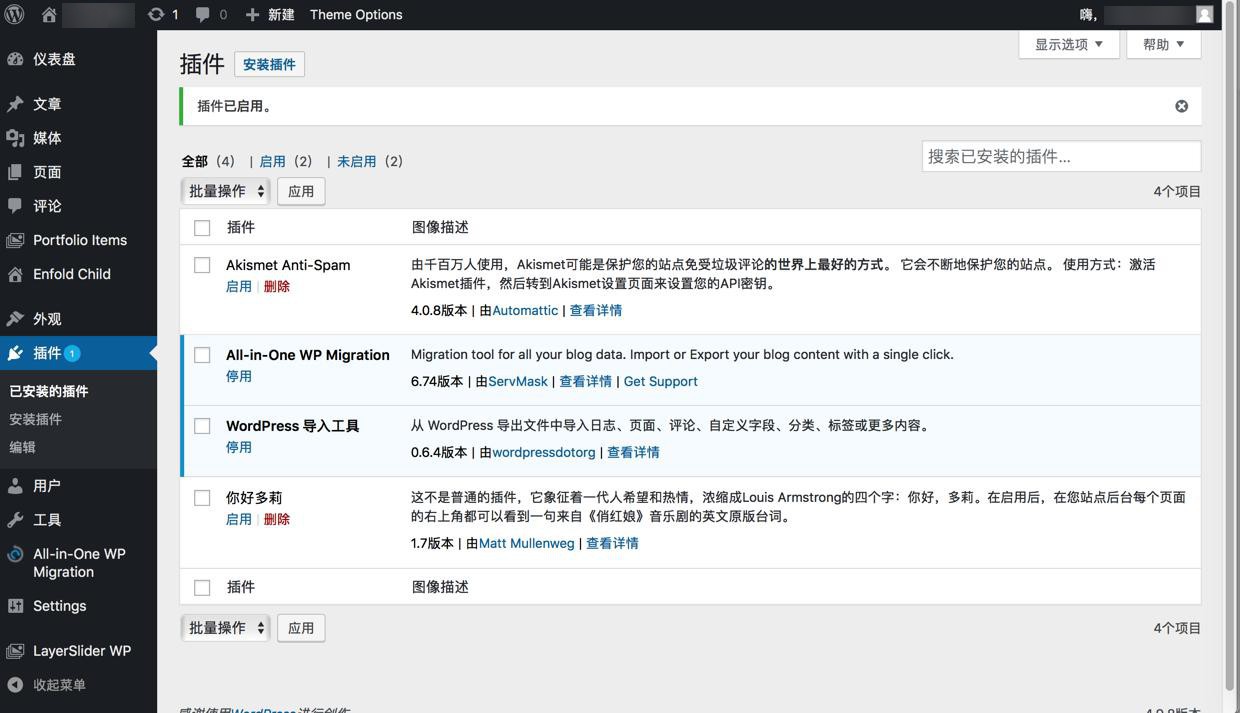Open the Get Support link
Screen dimensions: 1240x713
[x=660, y=381]
